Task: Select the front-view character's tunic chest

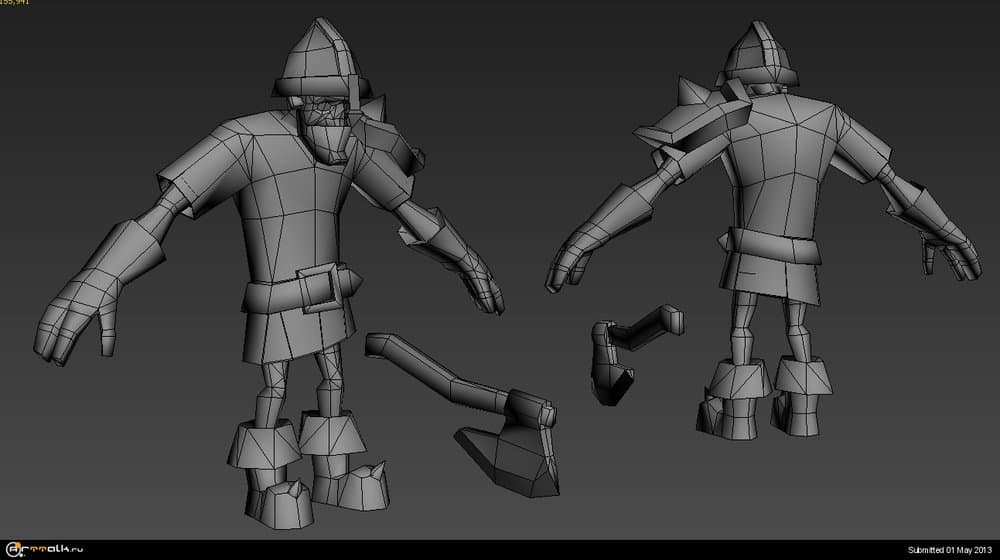Action: coord(300,200)
